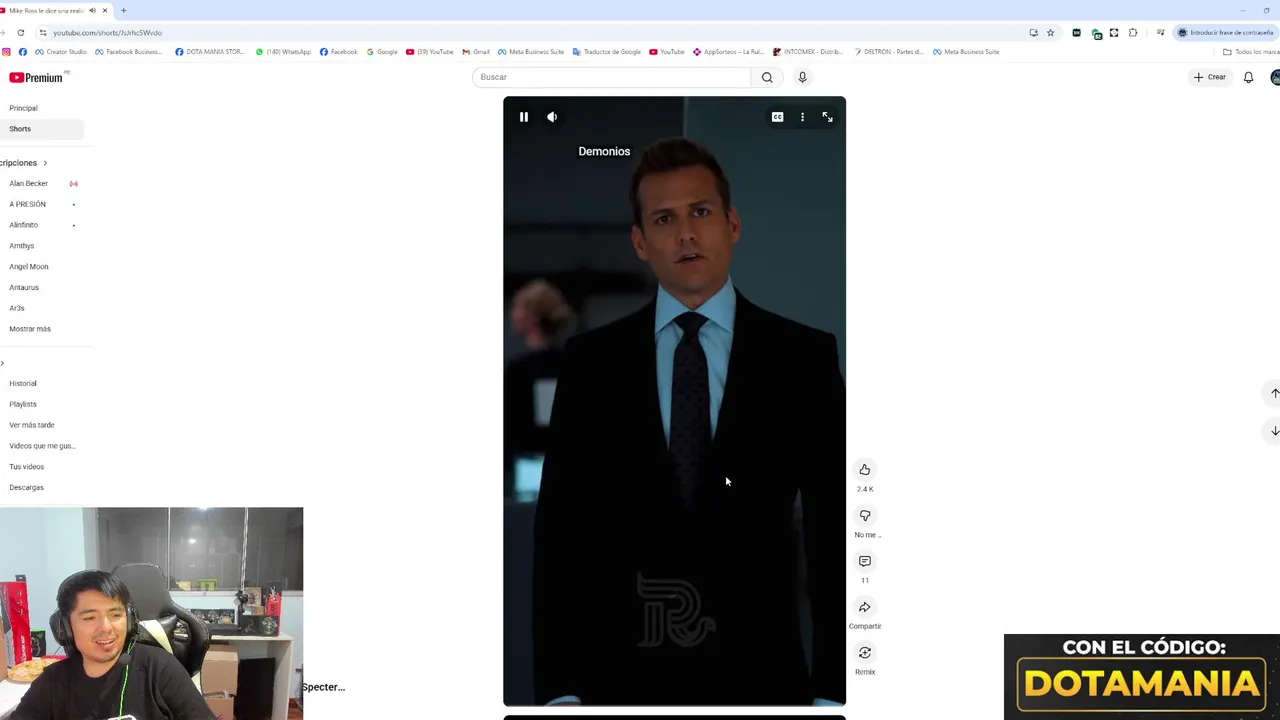Open the comments on the Short
The height and width of the screenshot is (720, 1280).
click(865, 561)
